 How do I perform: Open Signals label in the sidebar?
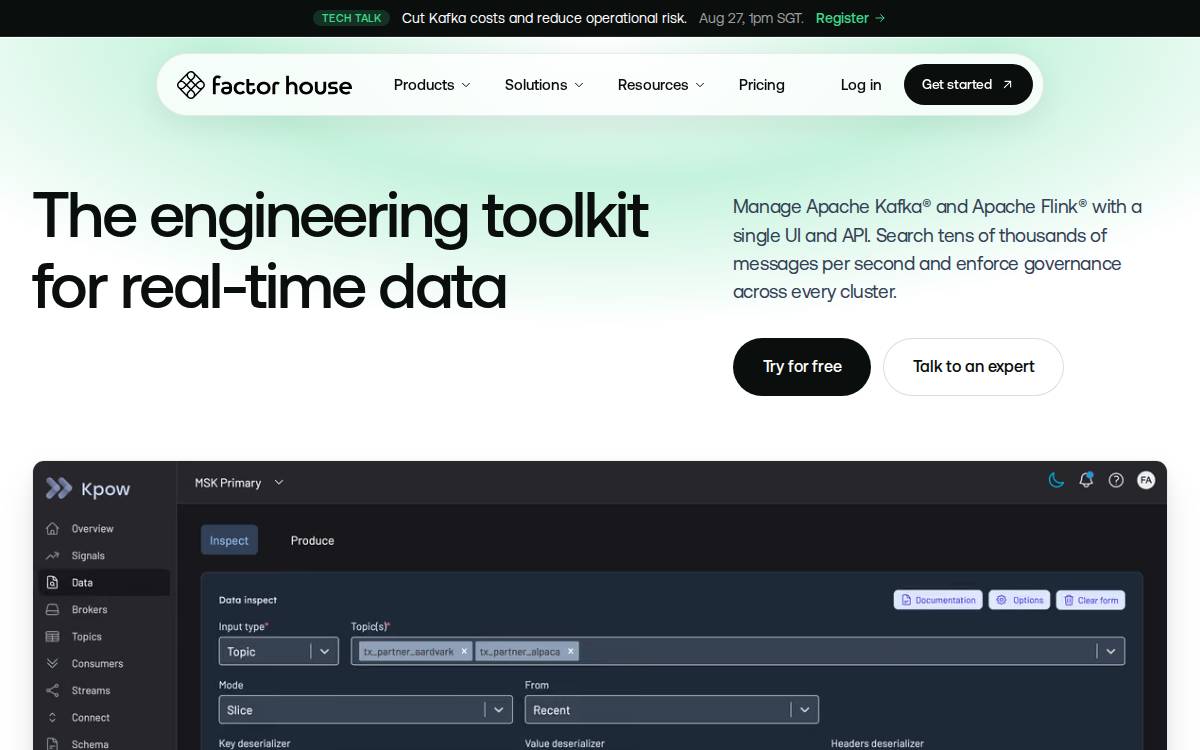tap(88, 555)
